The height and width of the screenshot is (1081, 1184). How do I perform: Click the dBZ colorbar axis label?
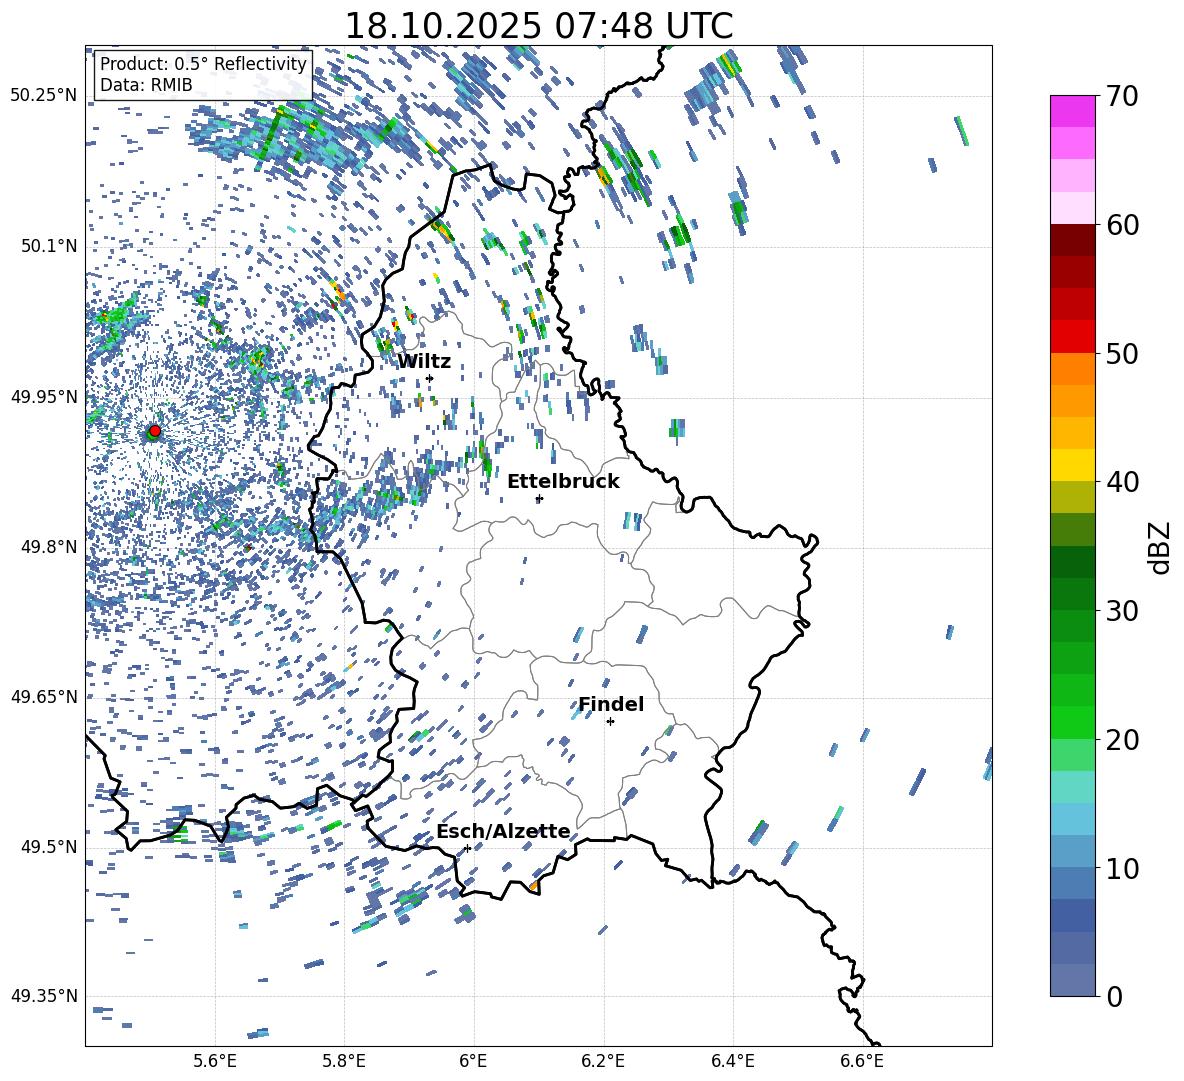(1161, 547)
